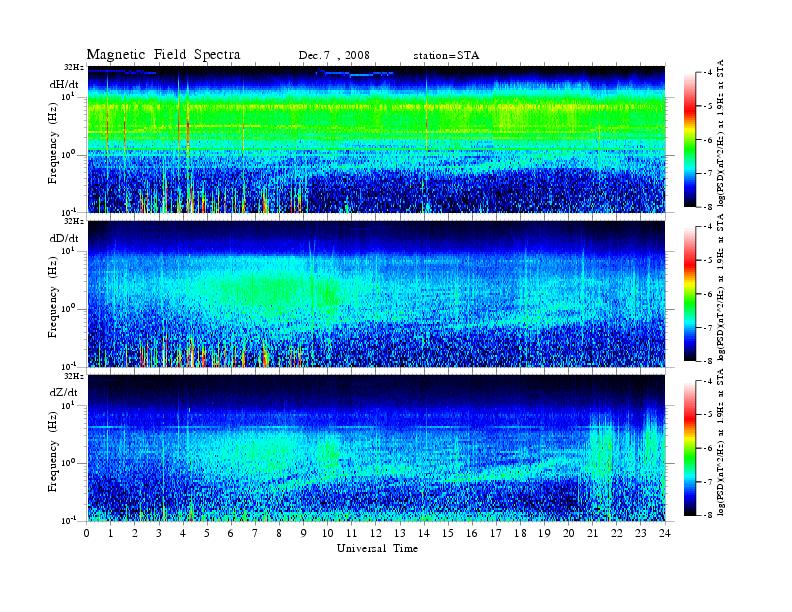Click the -7 value on dZ/dt color scale
The image size is (792, 612).
click(709, 482)
